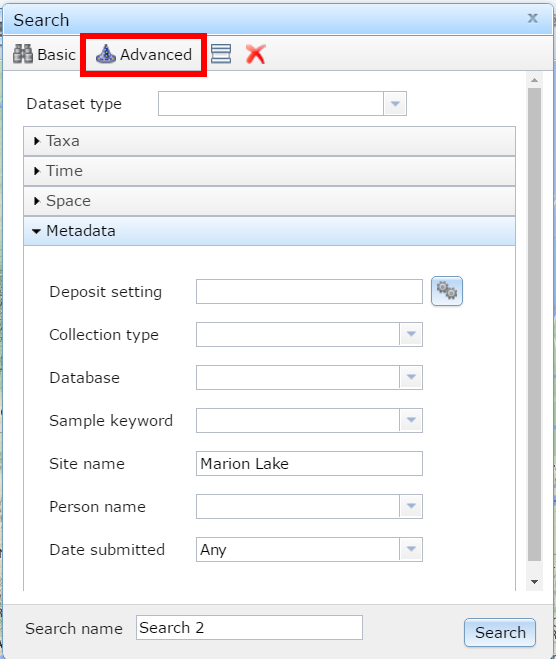
Task: Expand the Taxa section
Action: point(269,141)
